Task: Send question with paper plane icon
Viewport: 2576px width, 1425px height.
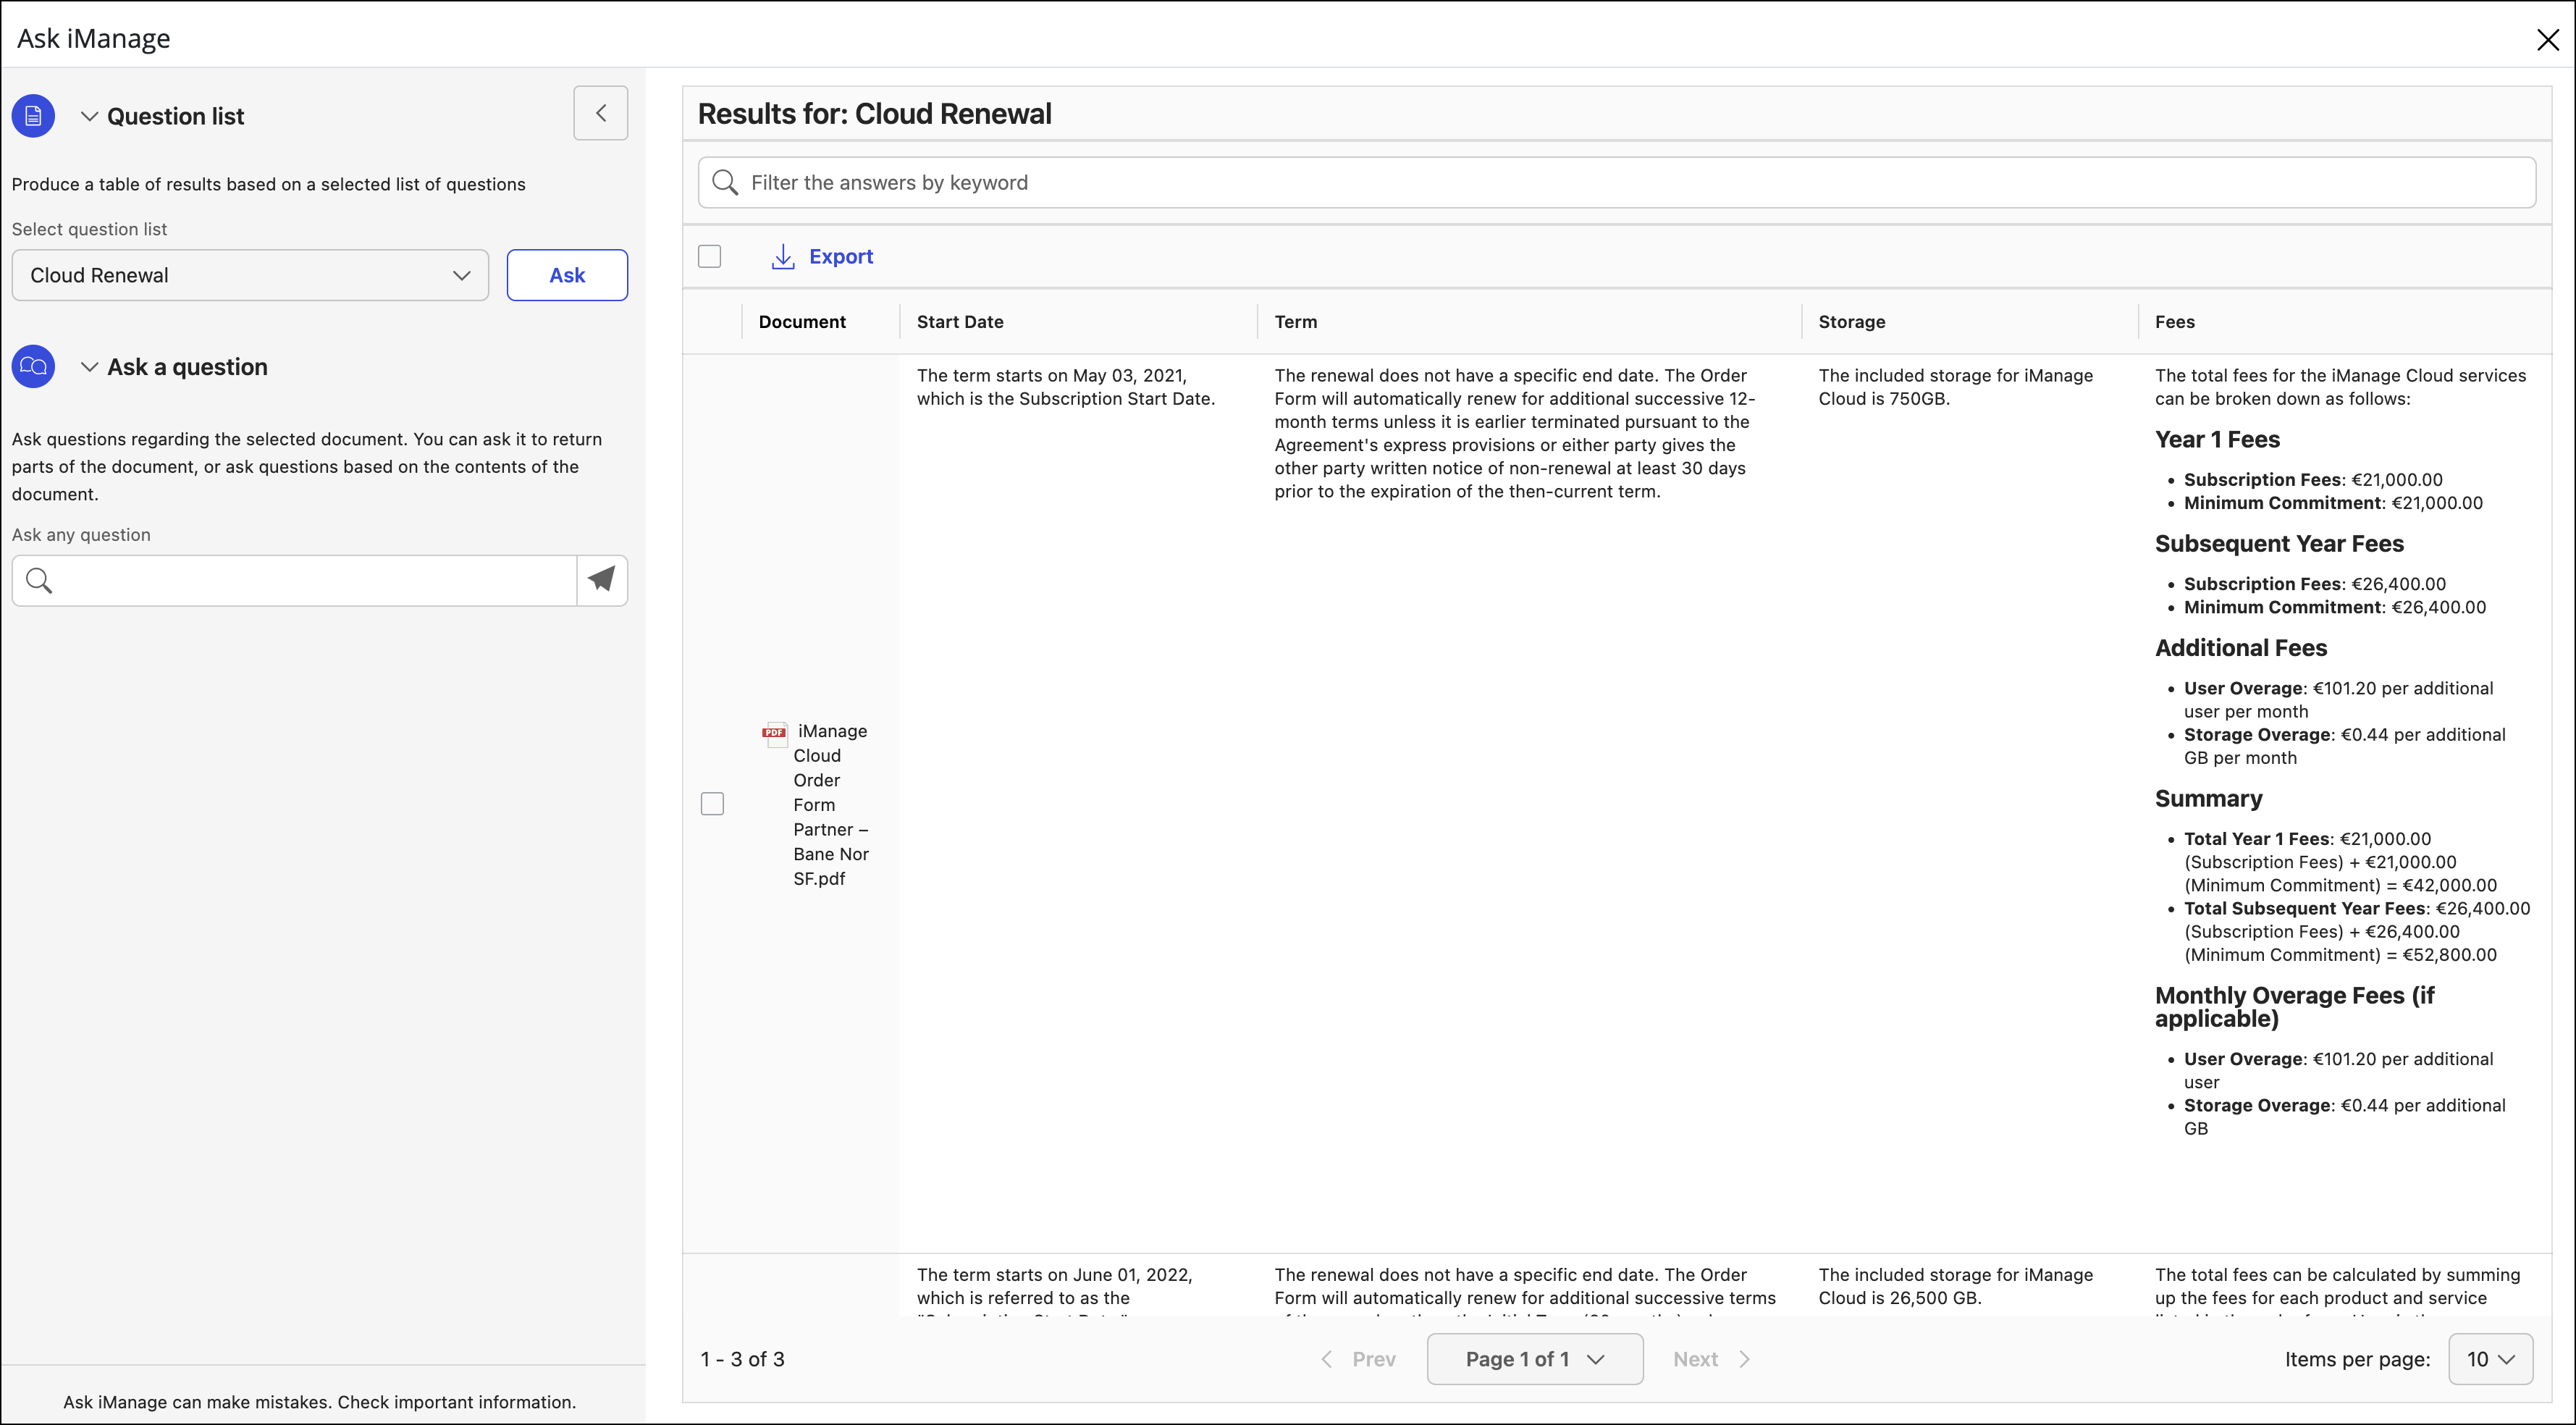Action: click(601, 580)
